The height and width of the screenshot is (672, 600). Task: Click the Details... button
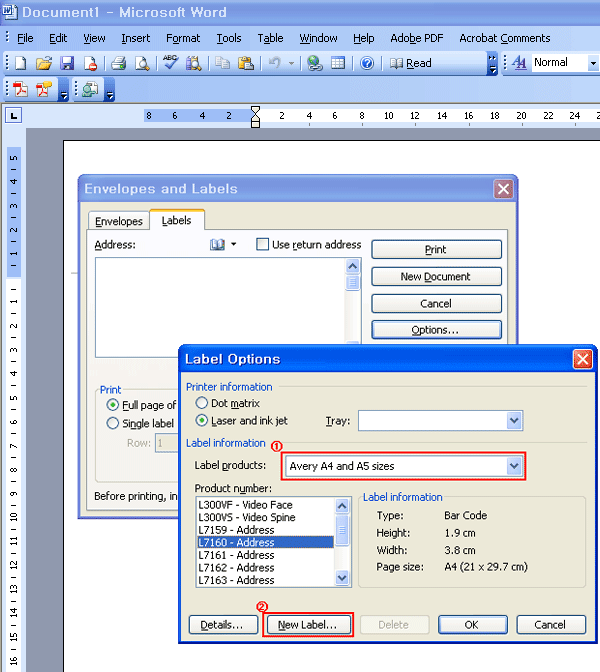(x=223, y=625)
